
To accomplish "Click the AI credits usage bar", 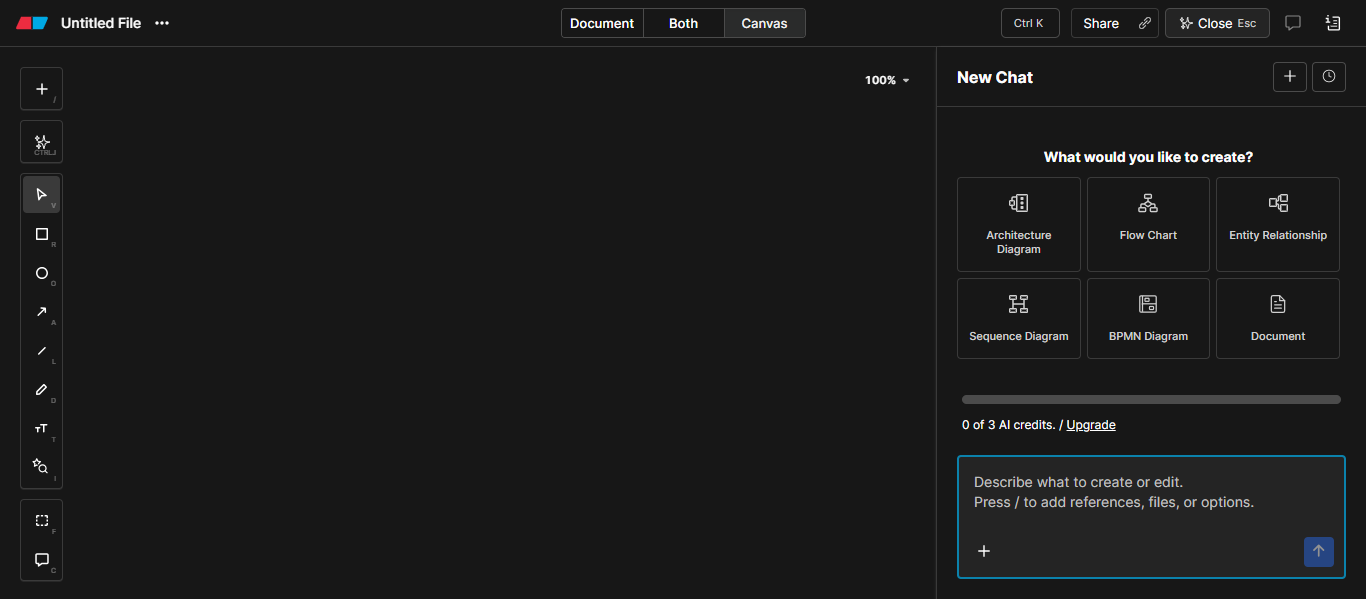I will [1151, 399].
